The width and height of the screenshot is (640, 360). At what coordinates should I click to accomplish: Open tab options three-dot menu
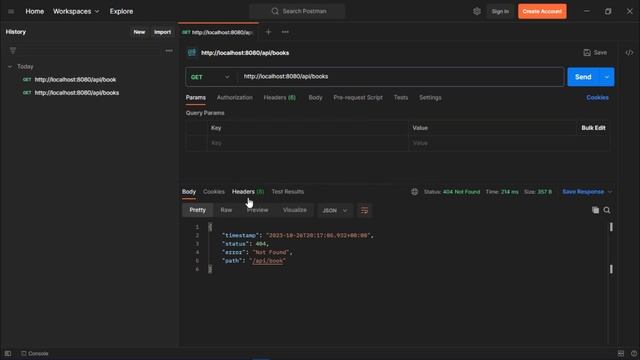[x=285, y=32]
